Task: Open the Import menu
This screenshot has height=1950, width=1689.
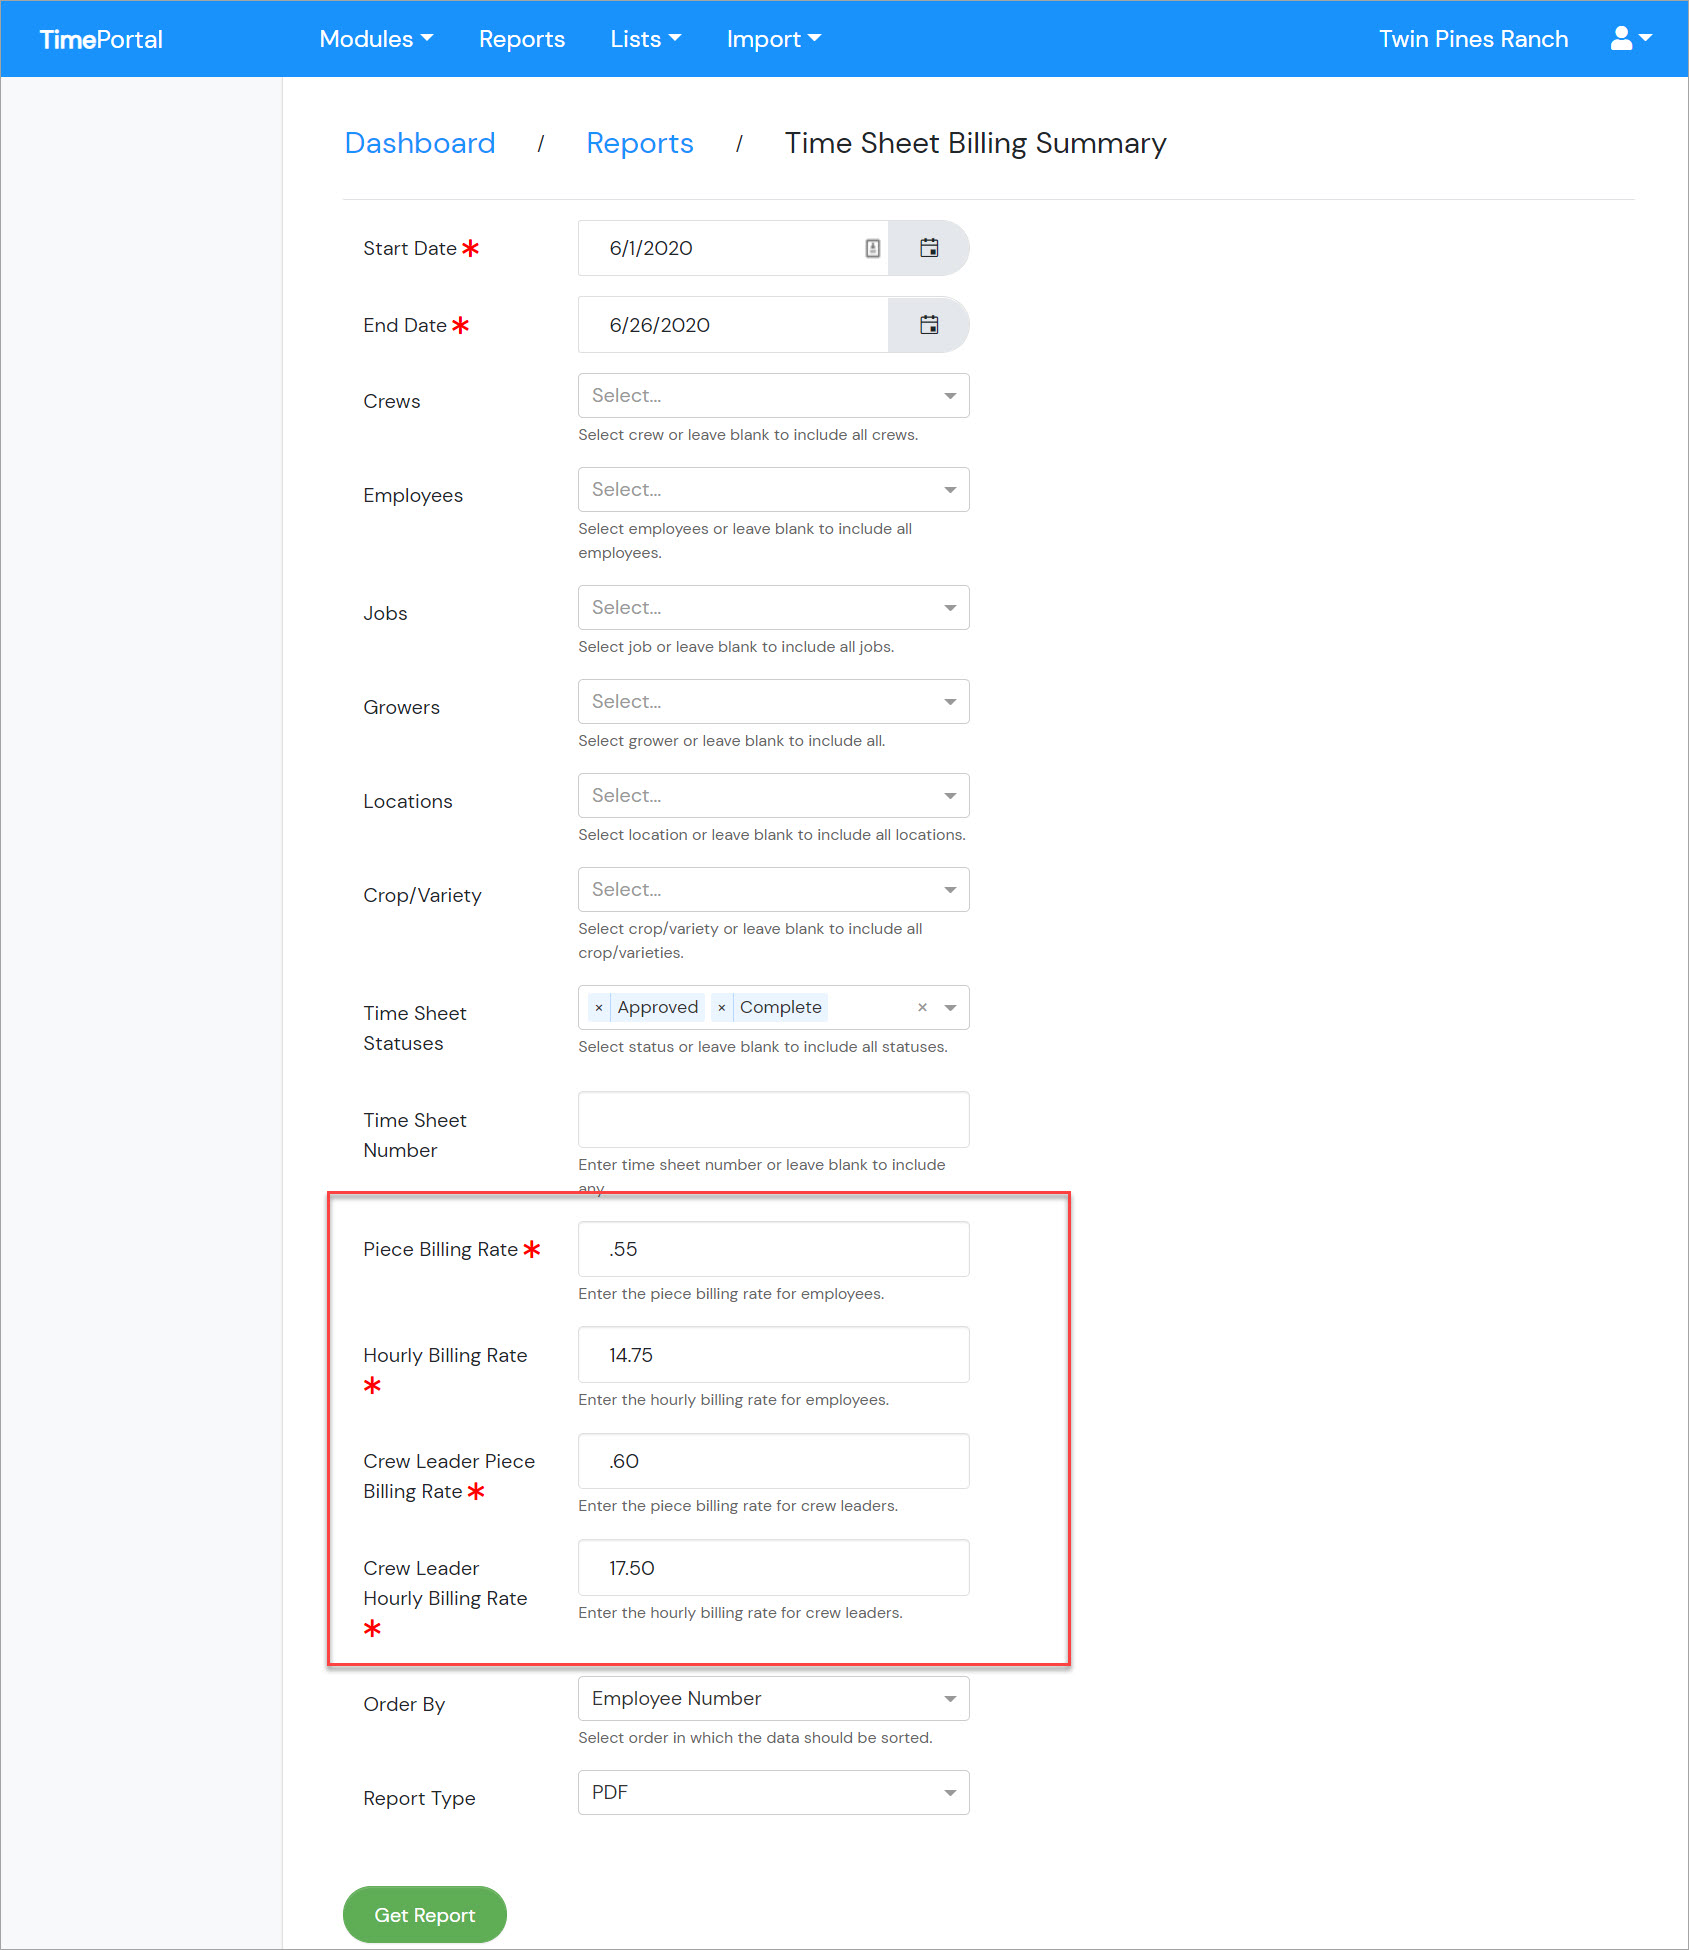Action: coord(773,39)
